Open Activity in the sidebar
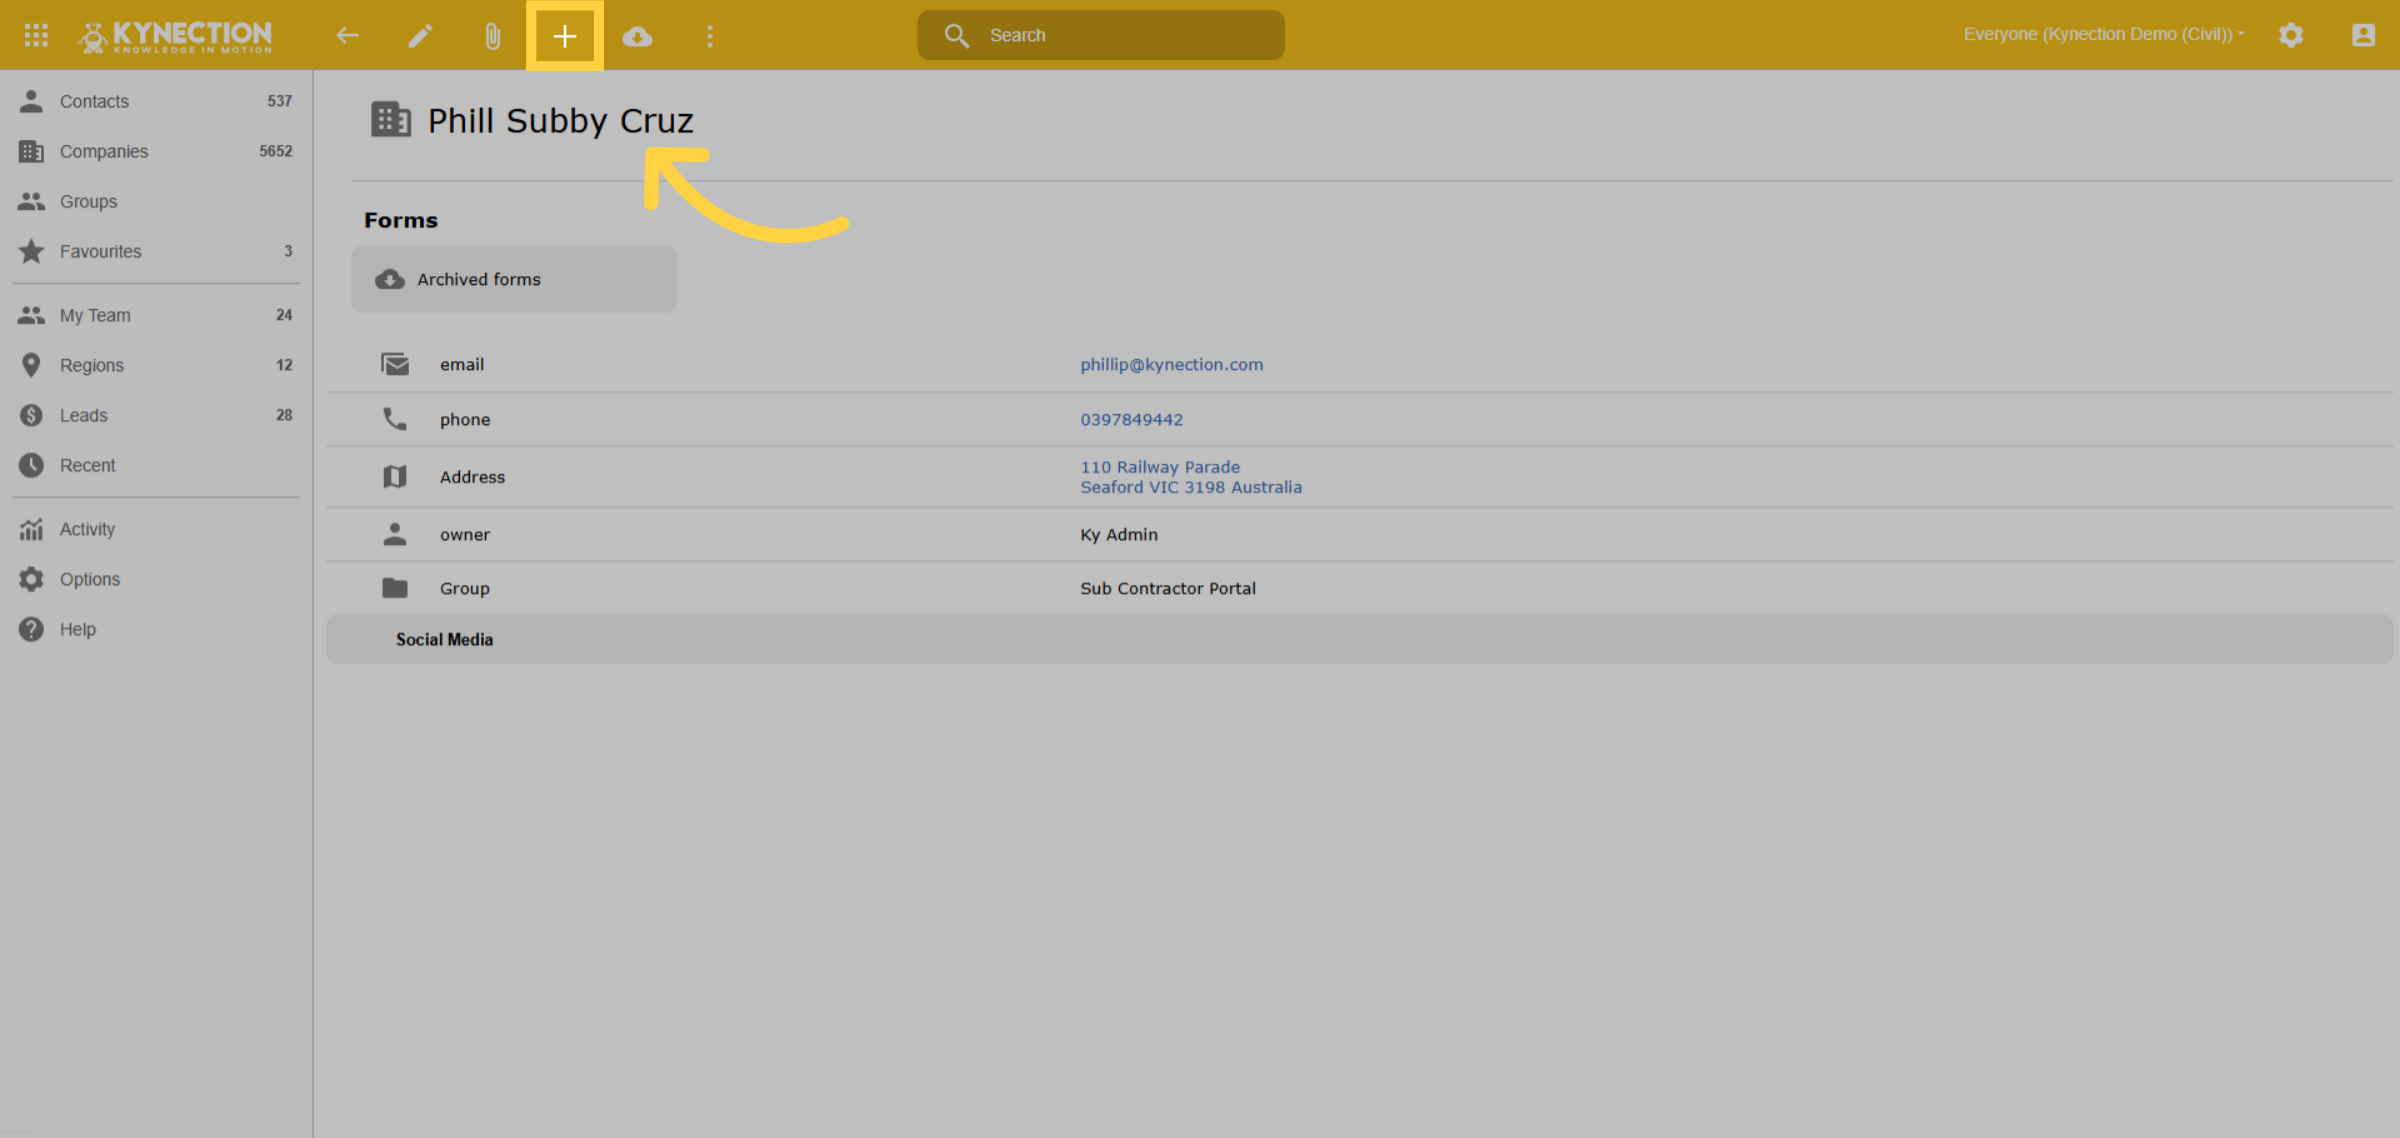The image size is (2400, 1138). coord(156,529)
